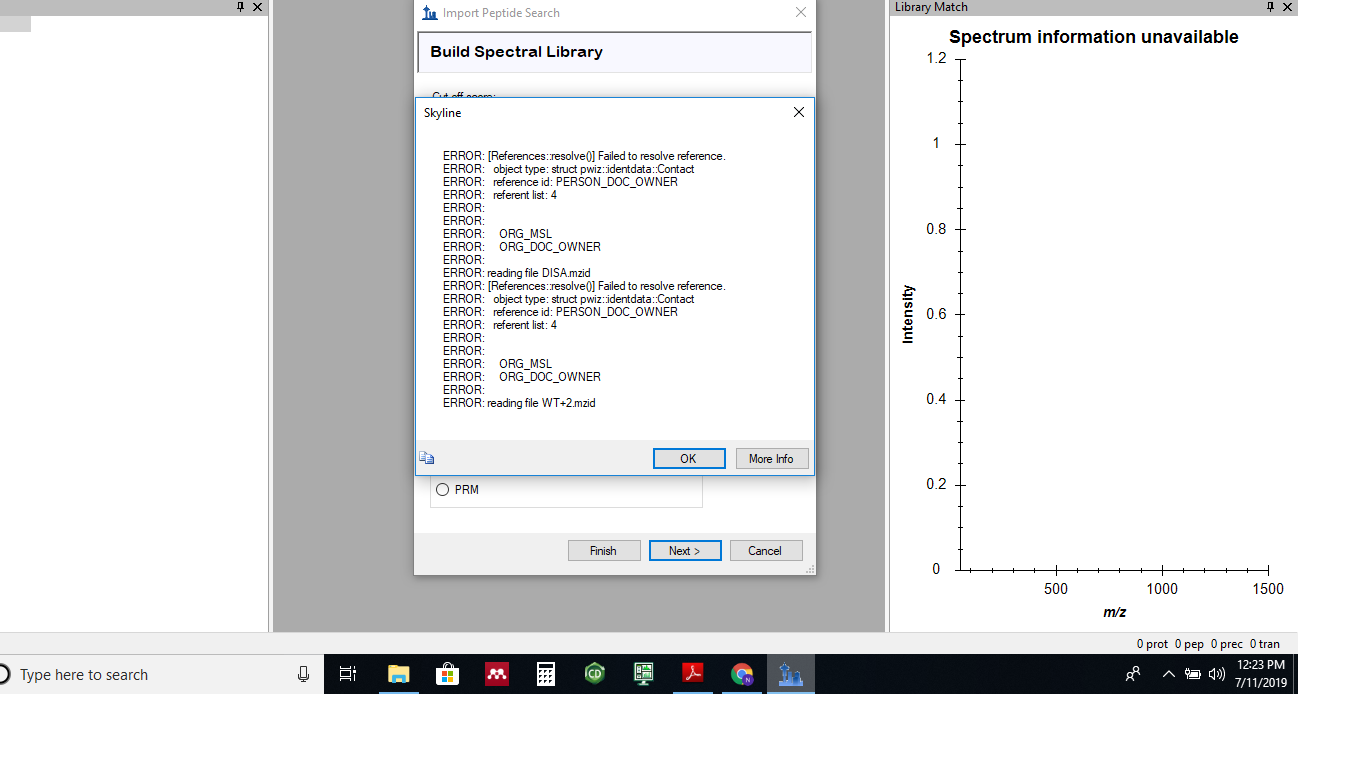Open Task View on the taskbar

coord(348,675)
